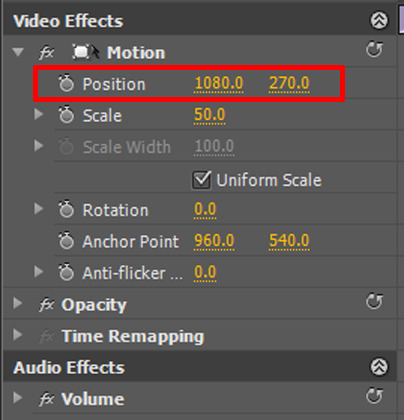Expand the Time Remapping effect
Screen dimensions: 404x420
17,335
